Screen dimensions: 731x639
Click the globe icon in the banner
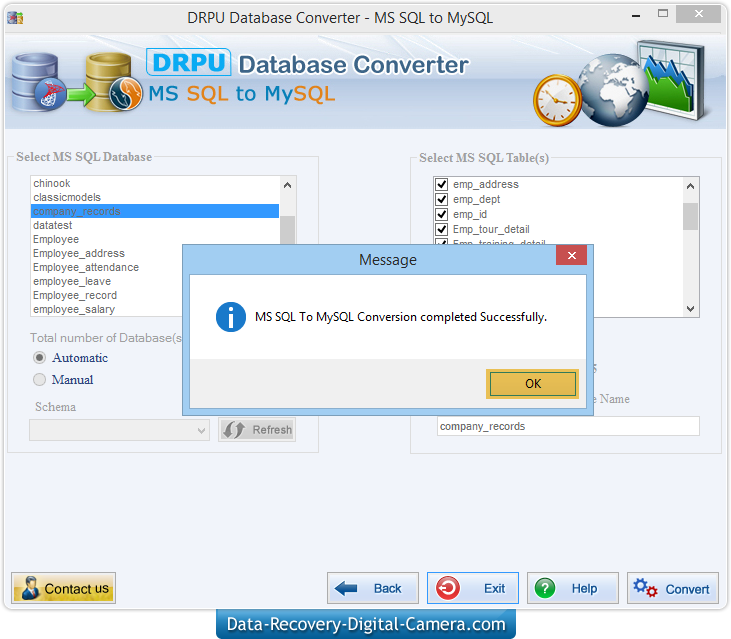613,90
